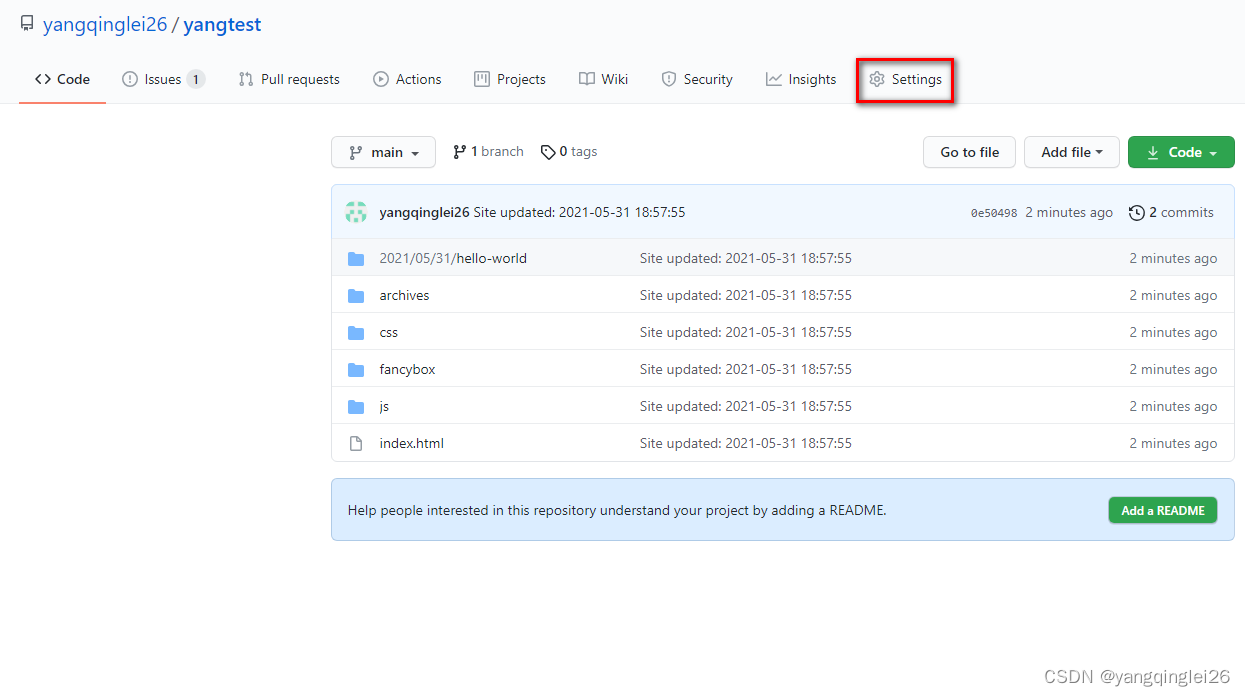Open the yangqinglei26 owner link
Screen dimensions: 1245x696
105,25
